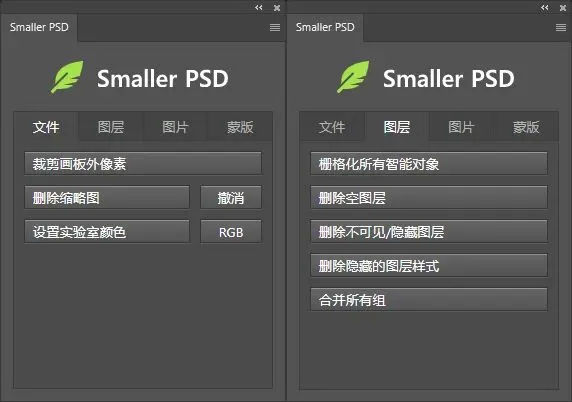Click the 删除空图层 button

click(x=429, y=197)
